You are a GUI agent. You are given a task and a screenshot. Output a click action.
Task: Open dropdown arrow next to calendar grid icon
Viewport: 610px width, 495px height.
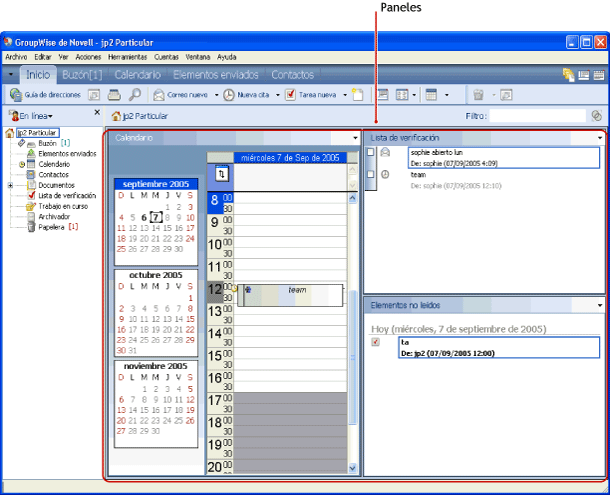coord(447,95)
